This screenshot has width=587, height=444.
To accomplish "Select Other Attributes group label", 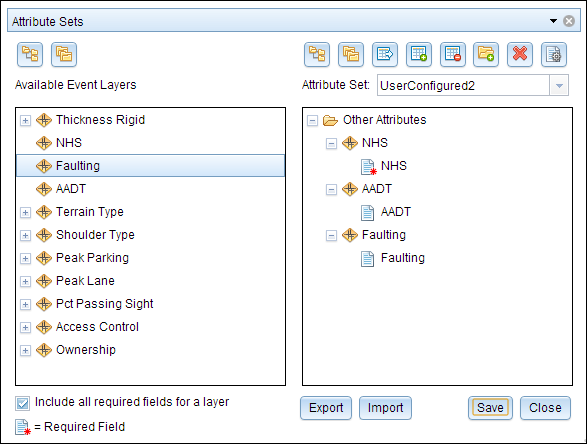I will click(384, 120).
